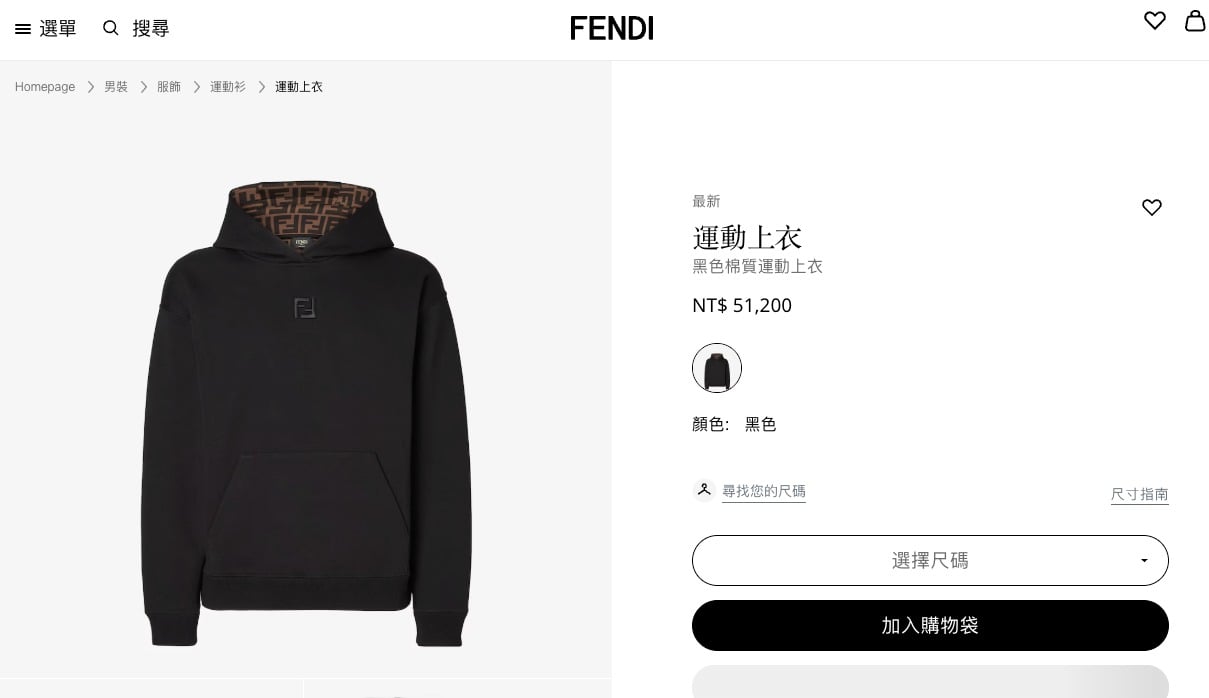
Task: Navigate to 男裝 breadcrumb
Action: tap(116, 87)
